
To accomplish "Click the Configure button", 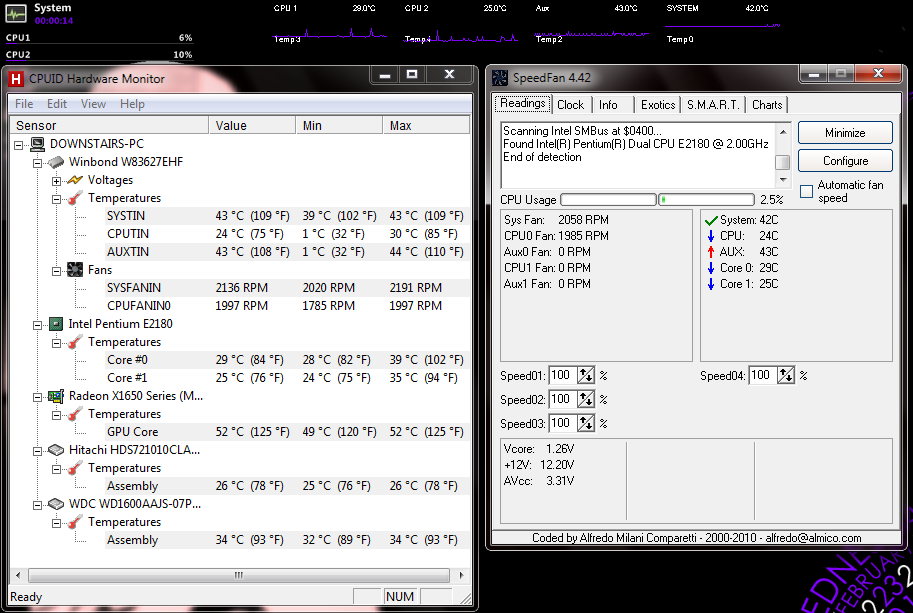I will pos(845,161).
